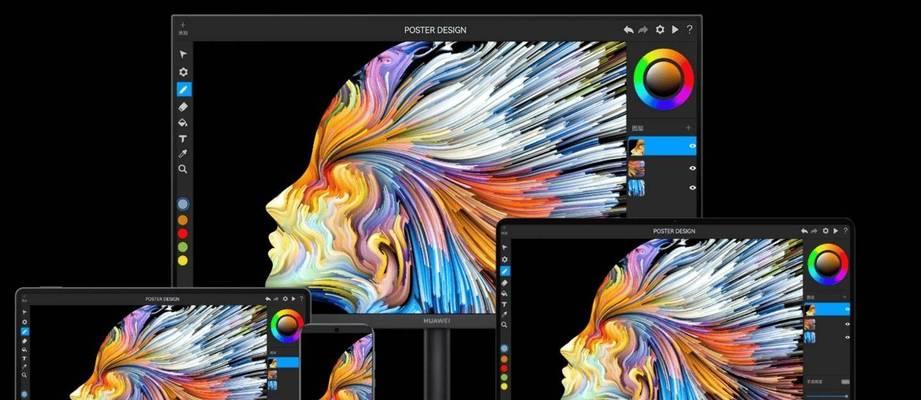This screenshot has width=921, height=400.
Task: Pick a hue on the monitor's color wheel
Action: tap(664, 79)
